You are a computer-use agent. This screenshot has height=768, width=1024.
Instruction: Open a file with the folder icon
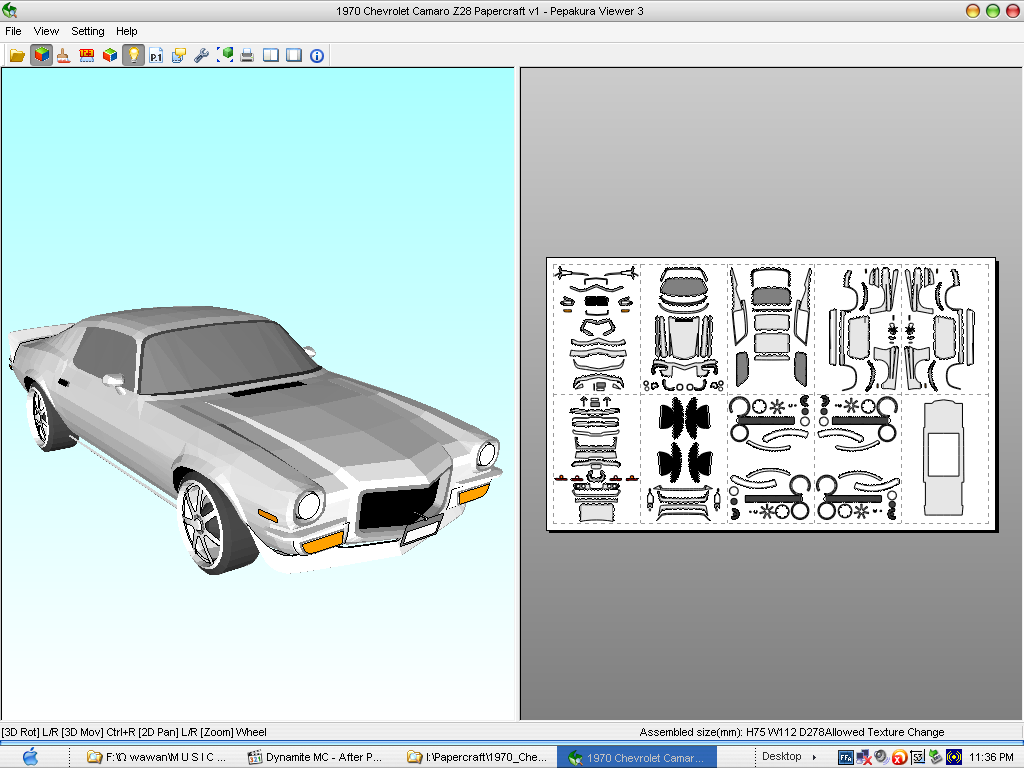tap(17, 56)
